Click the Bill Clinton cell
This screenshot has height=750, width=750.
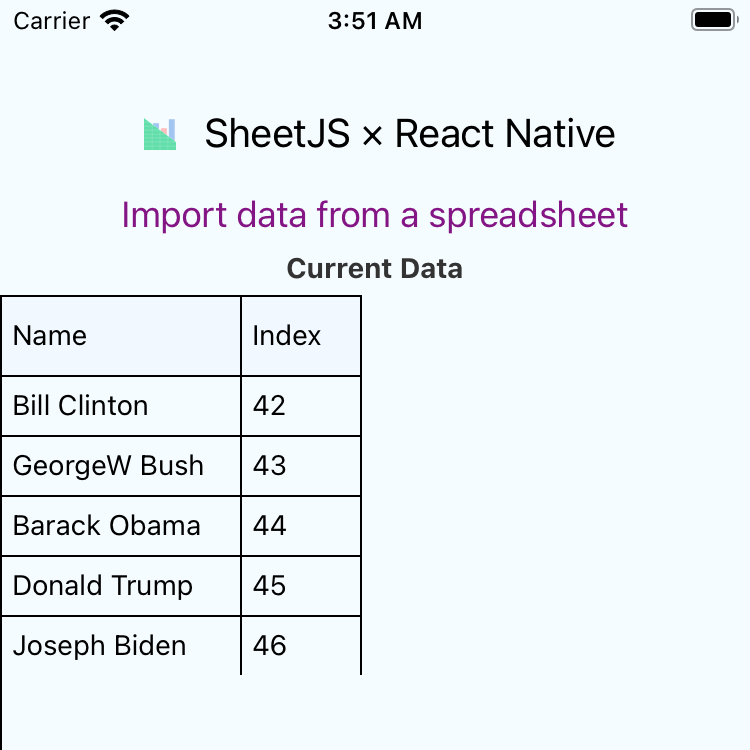[121, 406]
